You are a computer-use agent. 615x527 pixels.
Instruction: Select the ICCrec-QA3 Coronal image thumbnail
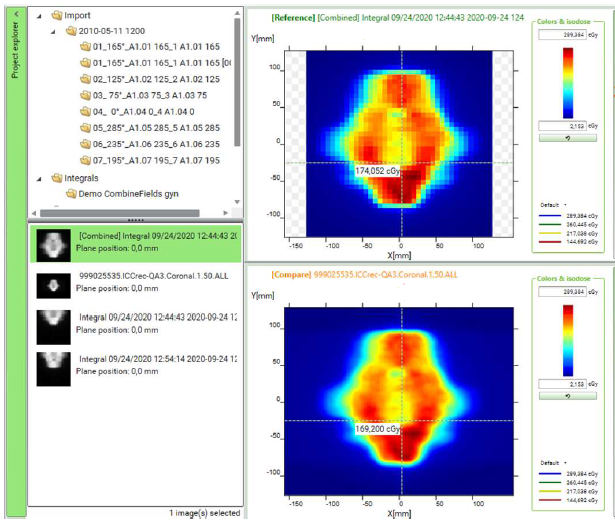point(52,285)
